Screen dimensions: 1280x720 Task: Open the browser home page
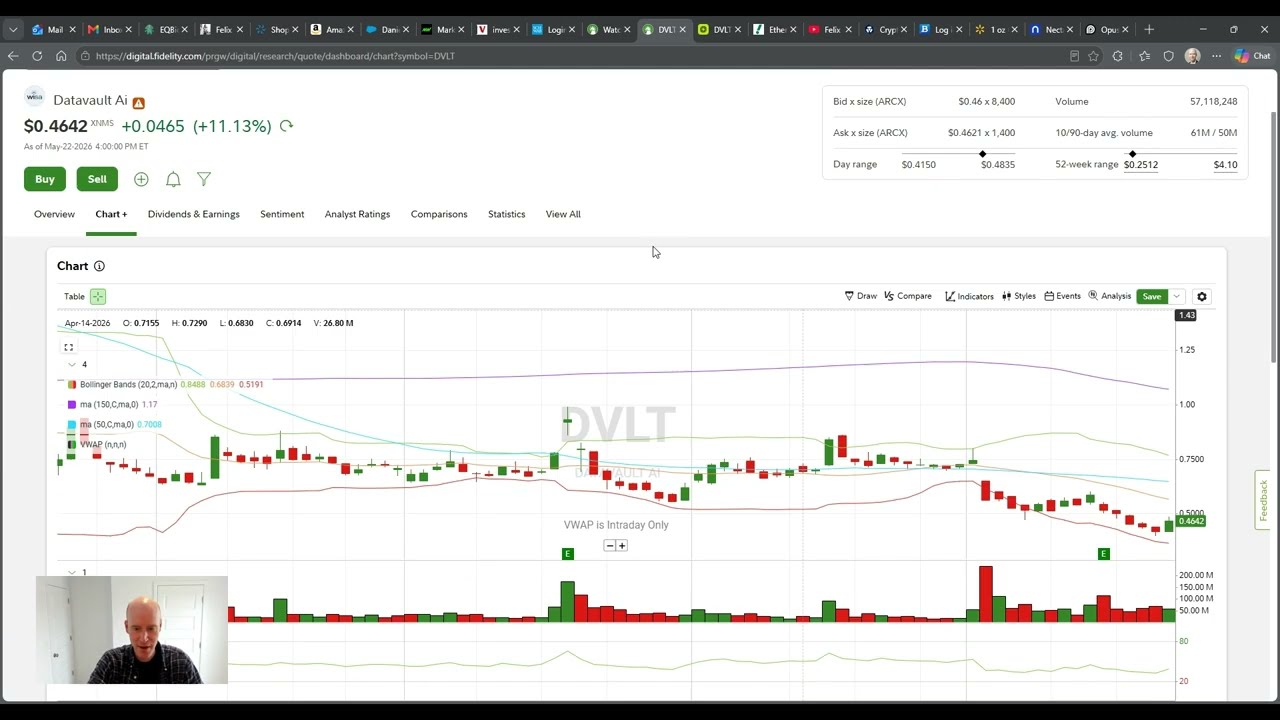(61, 56)
